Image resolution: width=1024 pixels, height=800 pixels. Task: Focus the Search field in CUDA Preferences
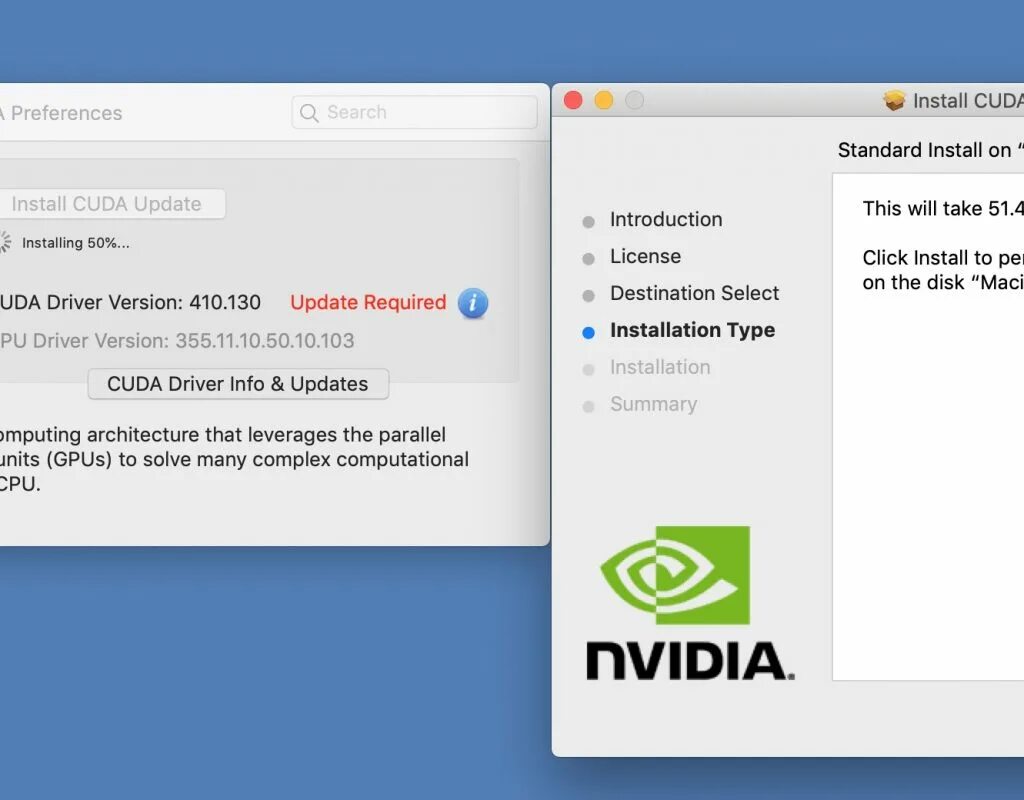click(x=415, y=112)
